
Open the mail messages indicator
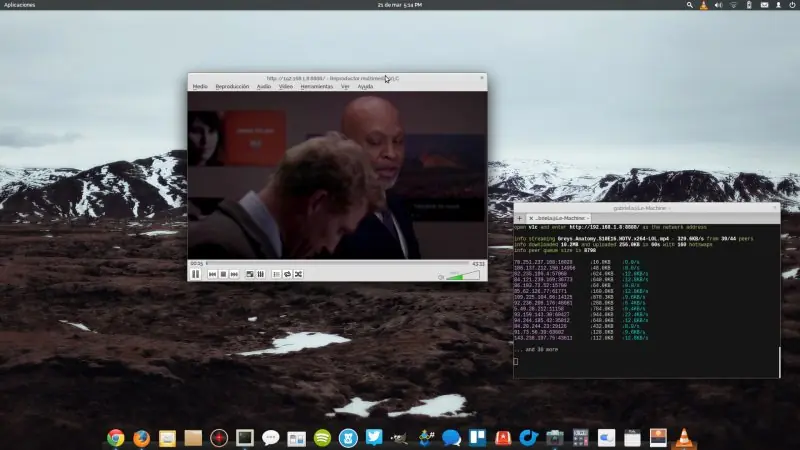[764, 5]
